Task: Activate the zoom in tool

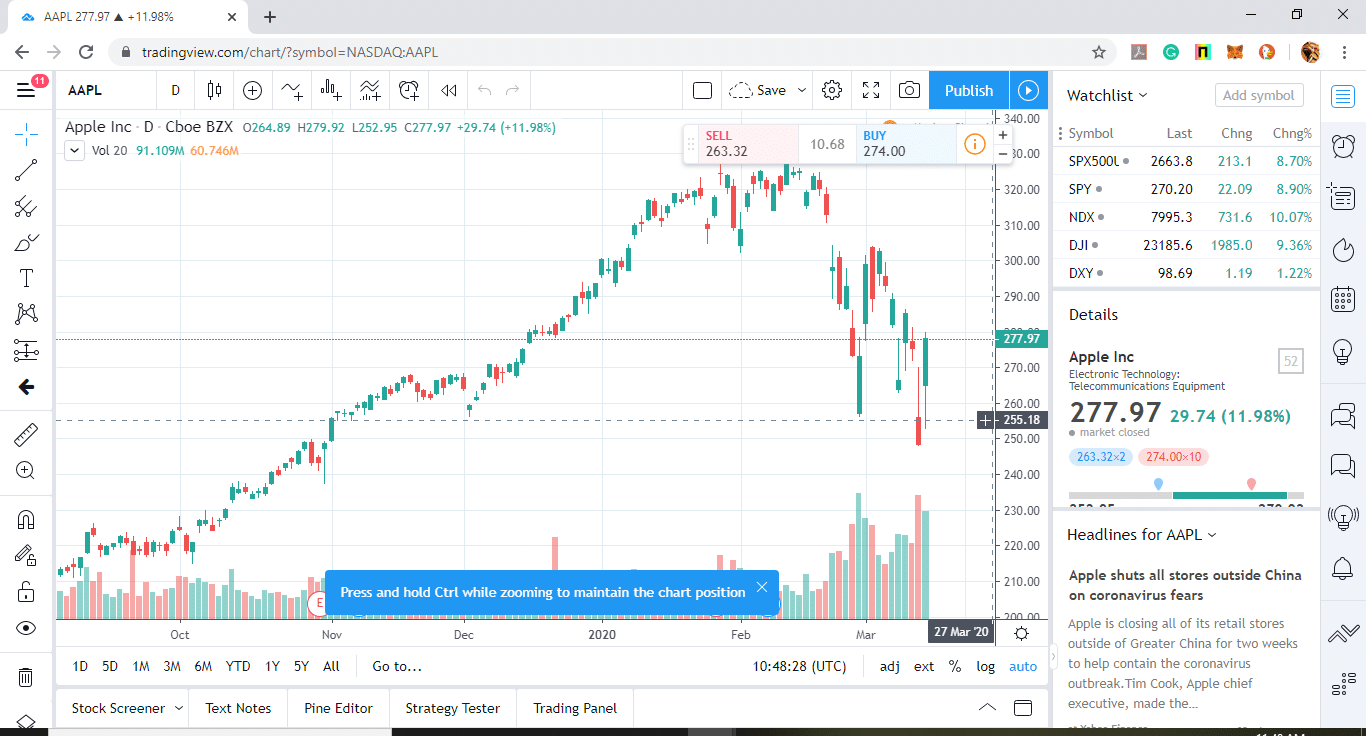Action: click(26, 470)
